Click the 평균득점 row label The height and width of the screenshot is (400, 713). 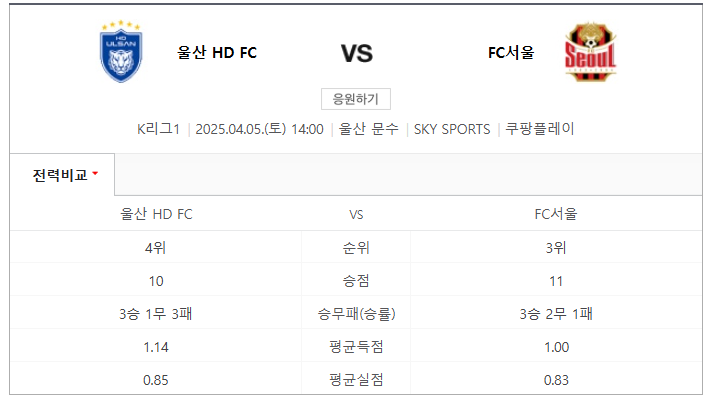pos(356,347)
